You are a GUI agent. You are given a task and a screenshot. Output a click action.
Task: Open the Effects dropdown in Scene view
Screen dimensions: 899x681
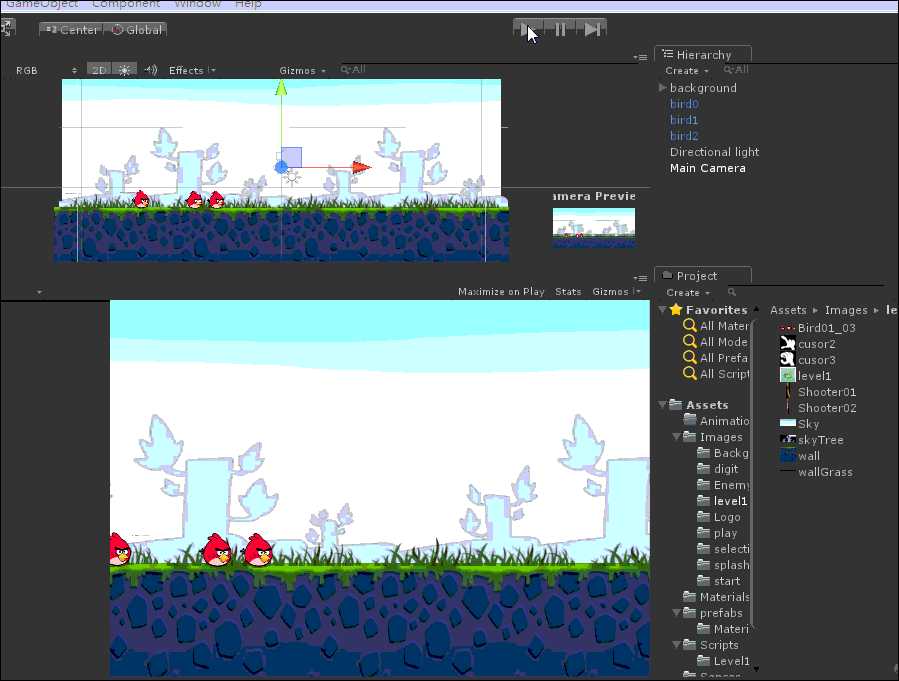point(192,71)
